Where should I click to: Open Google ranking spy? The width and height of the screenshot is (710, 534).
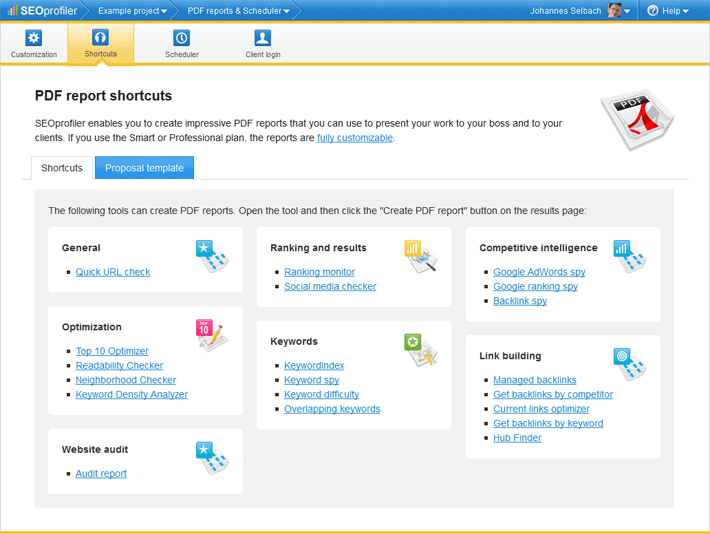(536, 286)
